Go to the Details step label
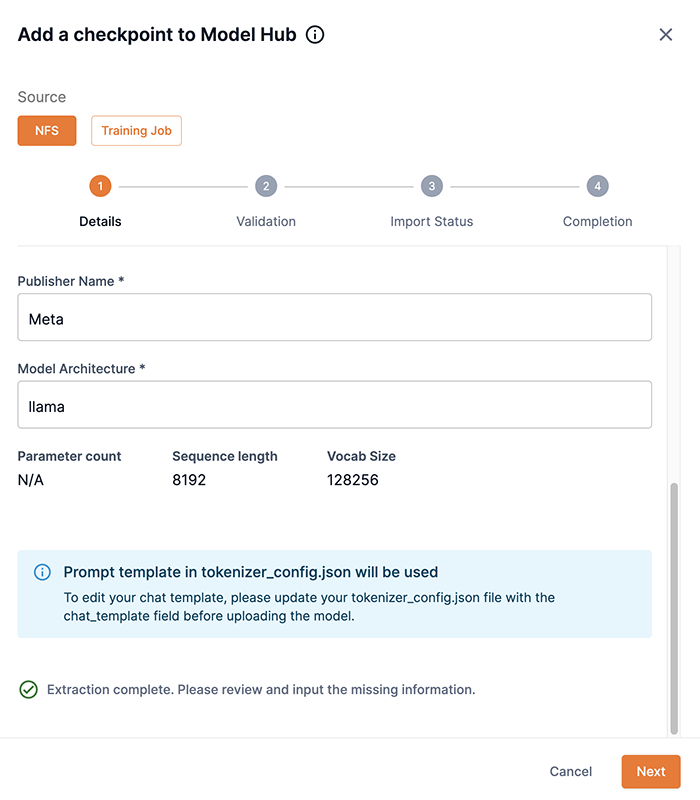This screenshot has width=700, height=800. (100, 221)
